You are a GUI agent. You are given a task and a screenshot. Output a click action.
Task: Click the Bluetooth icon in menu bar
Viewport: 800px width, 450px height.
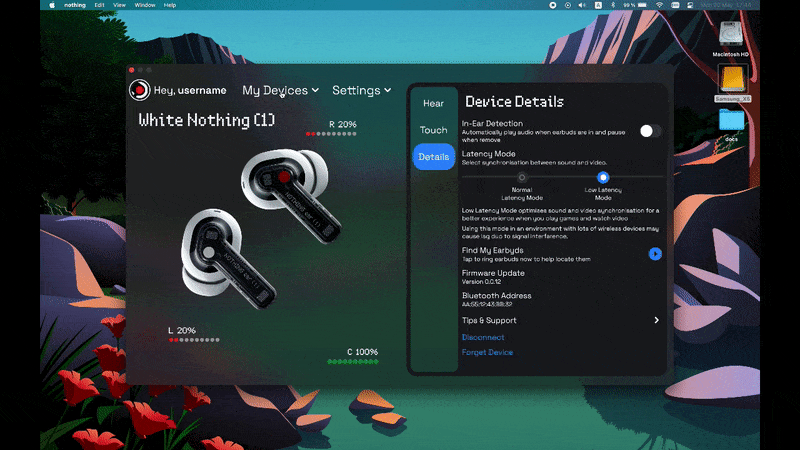pos(613,5)
